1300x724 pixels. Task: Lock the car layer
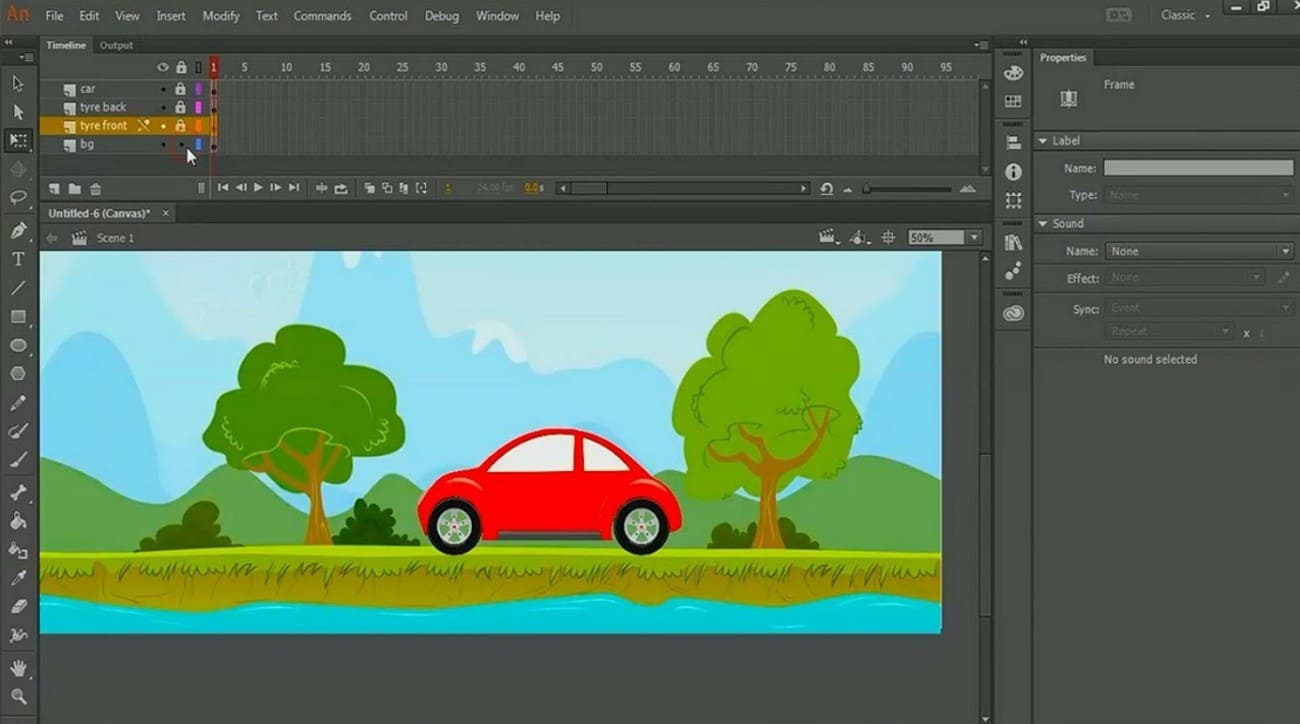point(181,88)
